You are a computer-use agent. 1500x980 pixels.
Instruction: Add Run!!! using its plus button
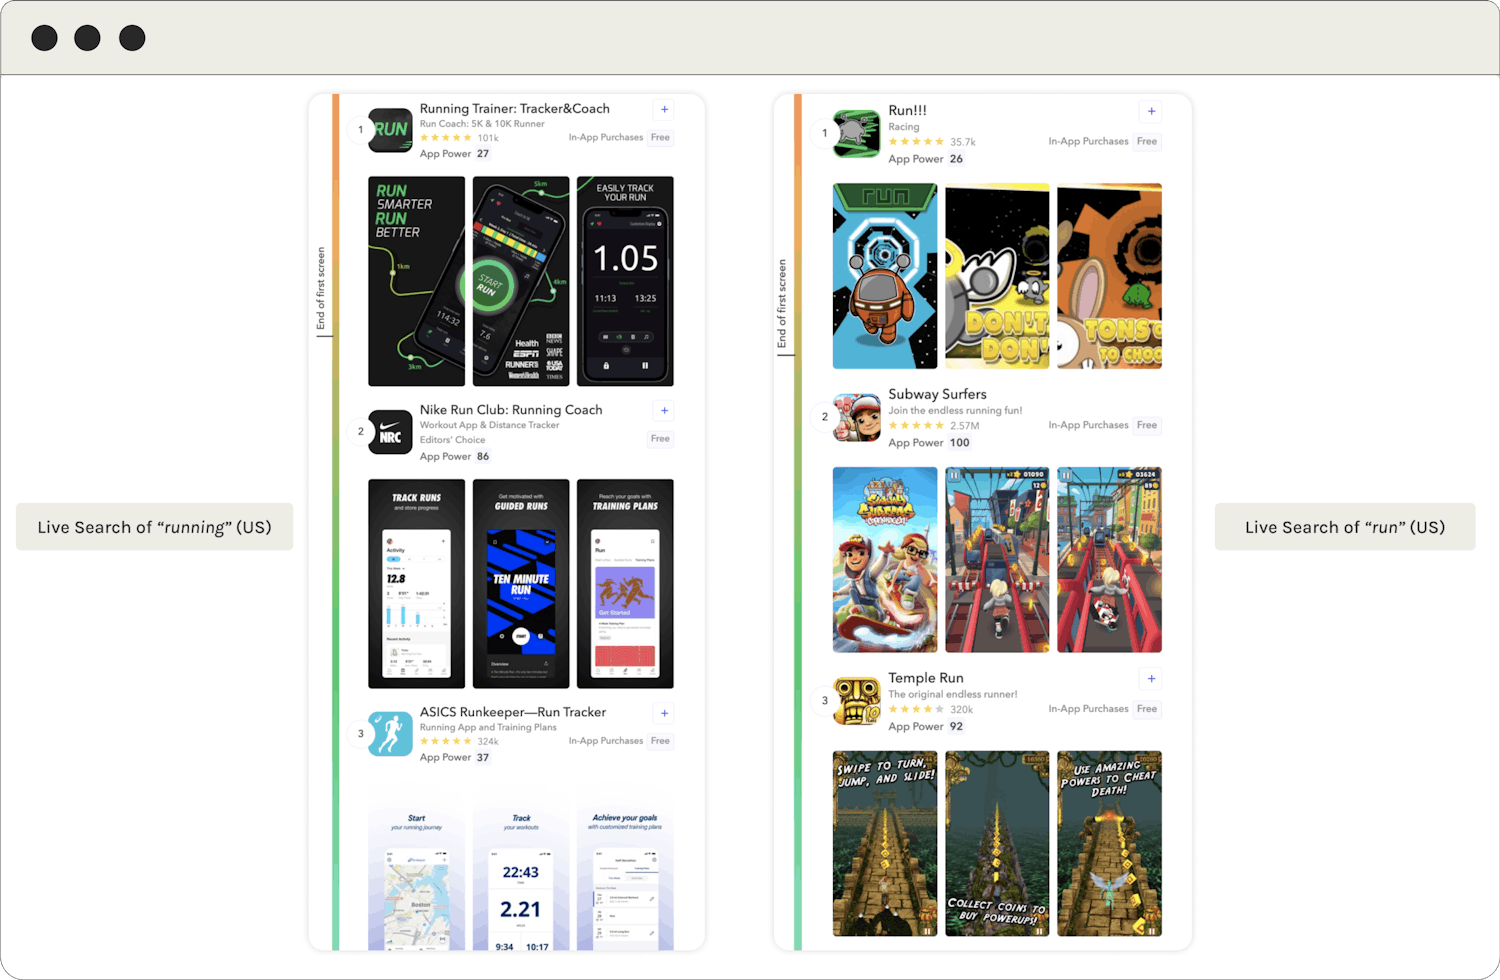[1151, 112]
